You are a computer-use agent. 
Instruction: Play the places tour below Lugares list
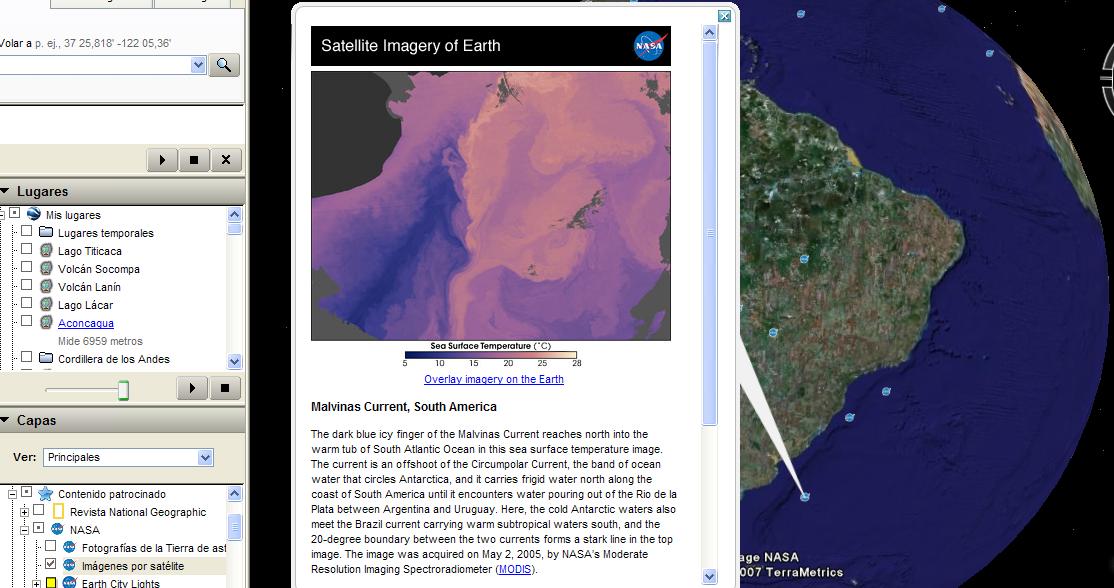192,388
